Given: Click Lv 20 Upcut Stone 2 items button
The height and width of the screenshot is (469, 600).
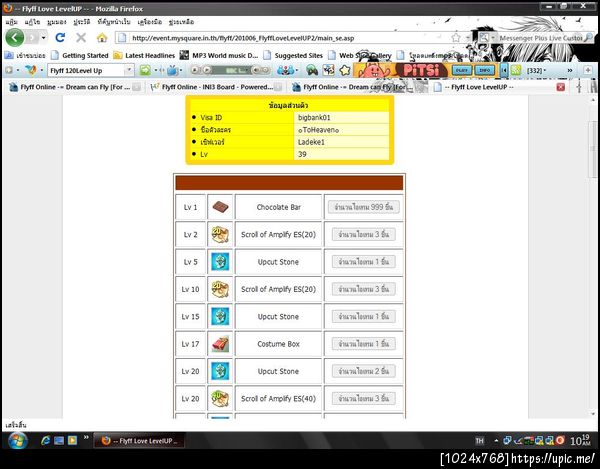Looking at the screenshot, I should [x=364, y=371].
